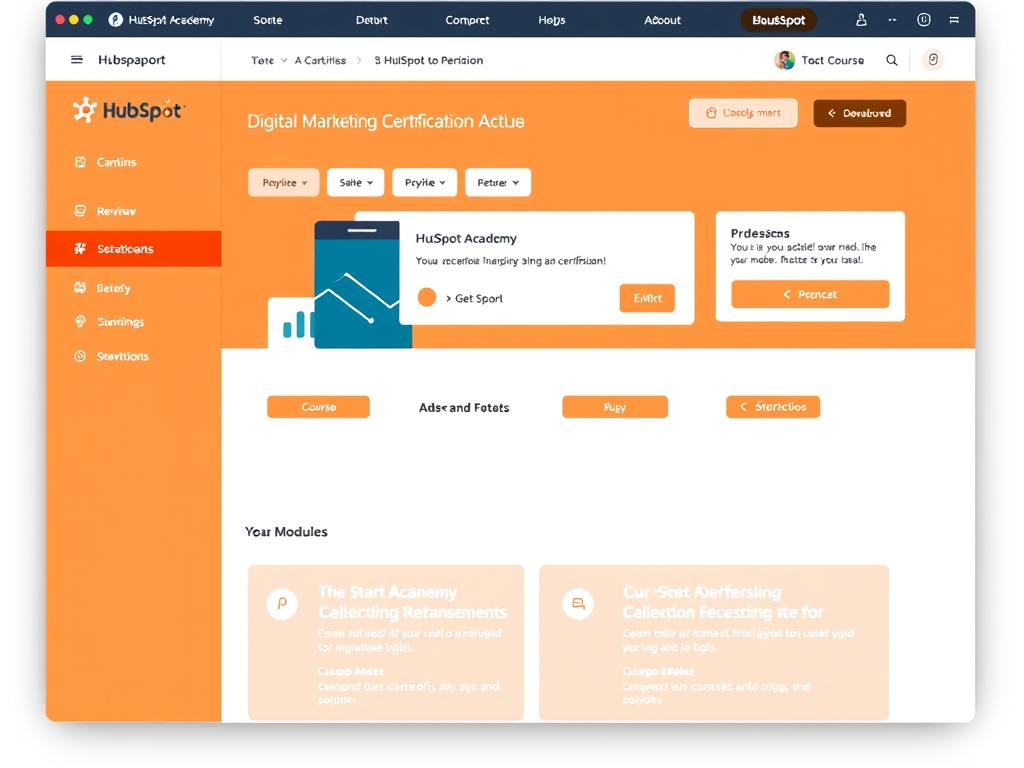The image size is (1024, 768).
Task: Click the HulSpot to Perision breadcrumb
Action: point(428,60)
